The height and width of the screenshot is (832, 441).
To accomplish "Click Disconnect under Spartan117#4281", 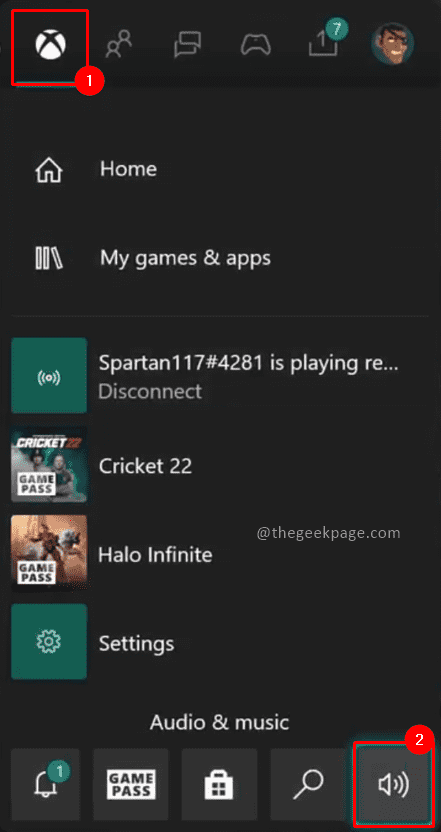I will 150,392.
